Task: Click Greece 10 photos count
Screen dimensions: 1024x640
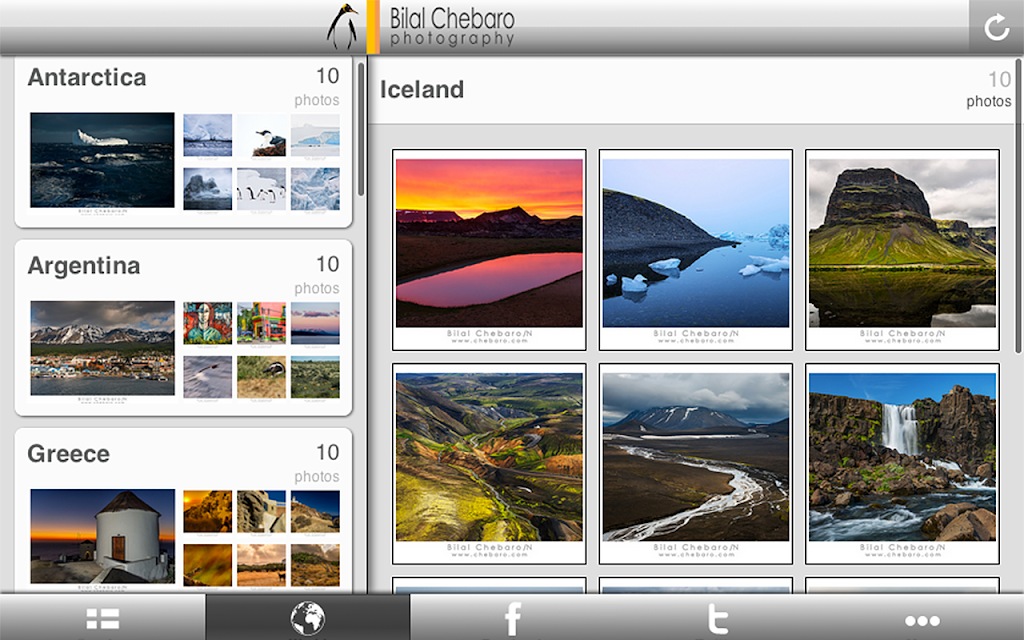Action: pyautogui.click(x=317, y=463)
